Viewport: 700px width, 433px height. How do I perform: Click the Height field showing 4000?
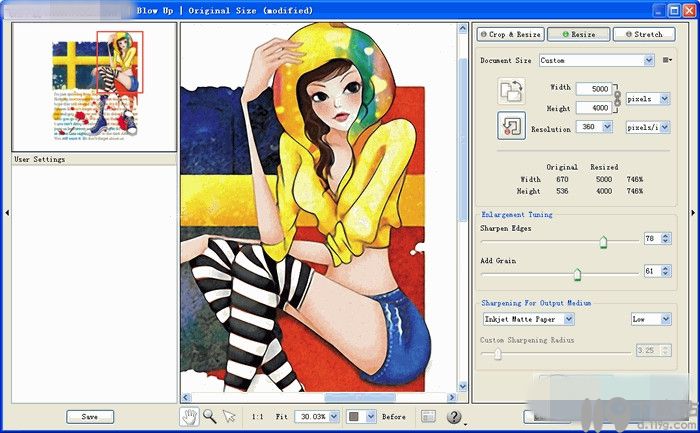pos(594,108)
